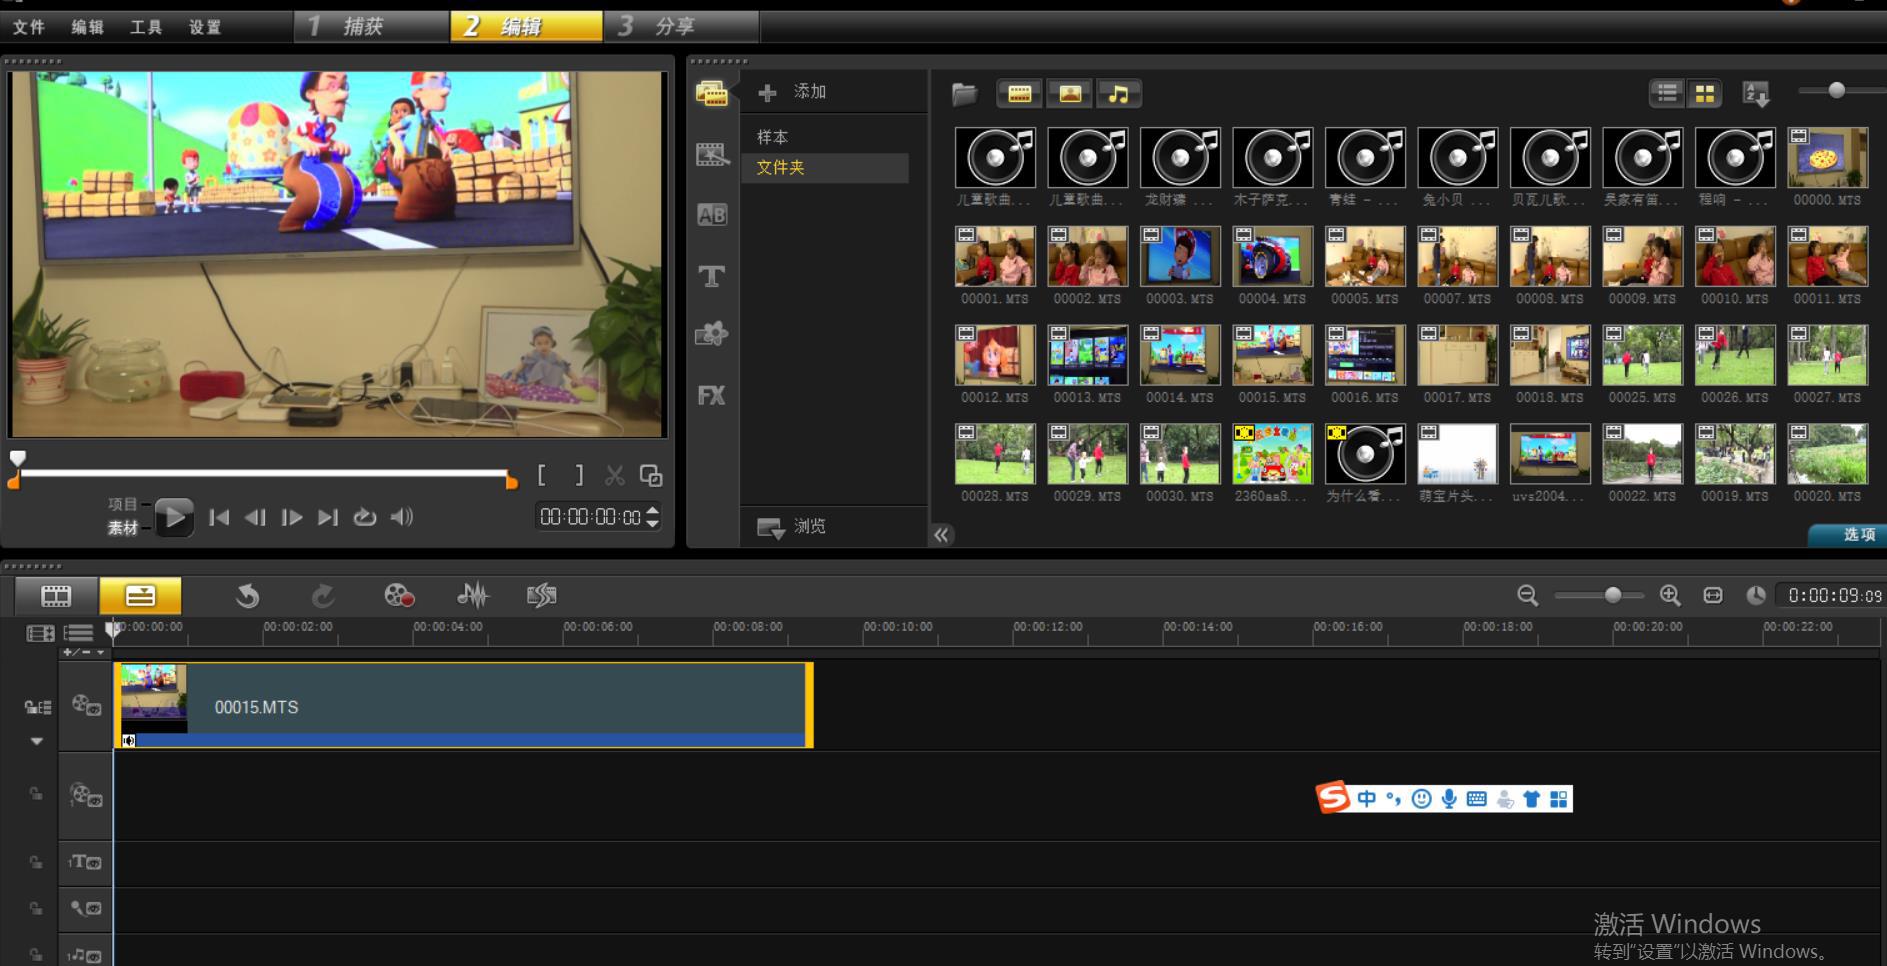This screenshot has height=966, width=1887.
Task: Open the Transitions library icon
Action: [711, 155]
